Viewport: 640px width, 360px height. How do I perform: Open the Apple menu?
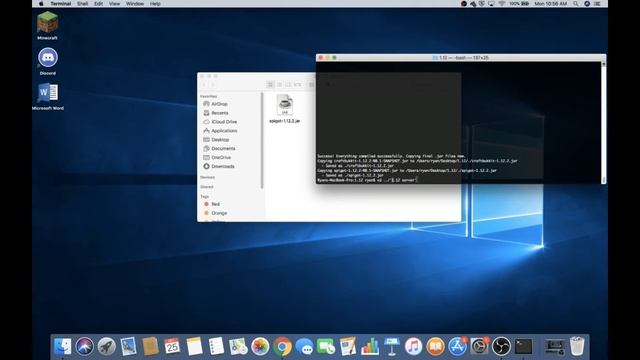pyautogui.click(x=41, y=4)
